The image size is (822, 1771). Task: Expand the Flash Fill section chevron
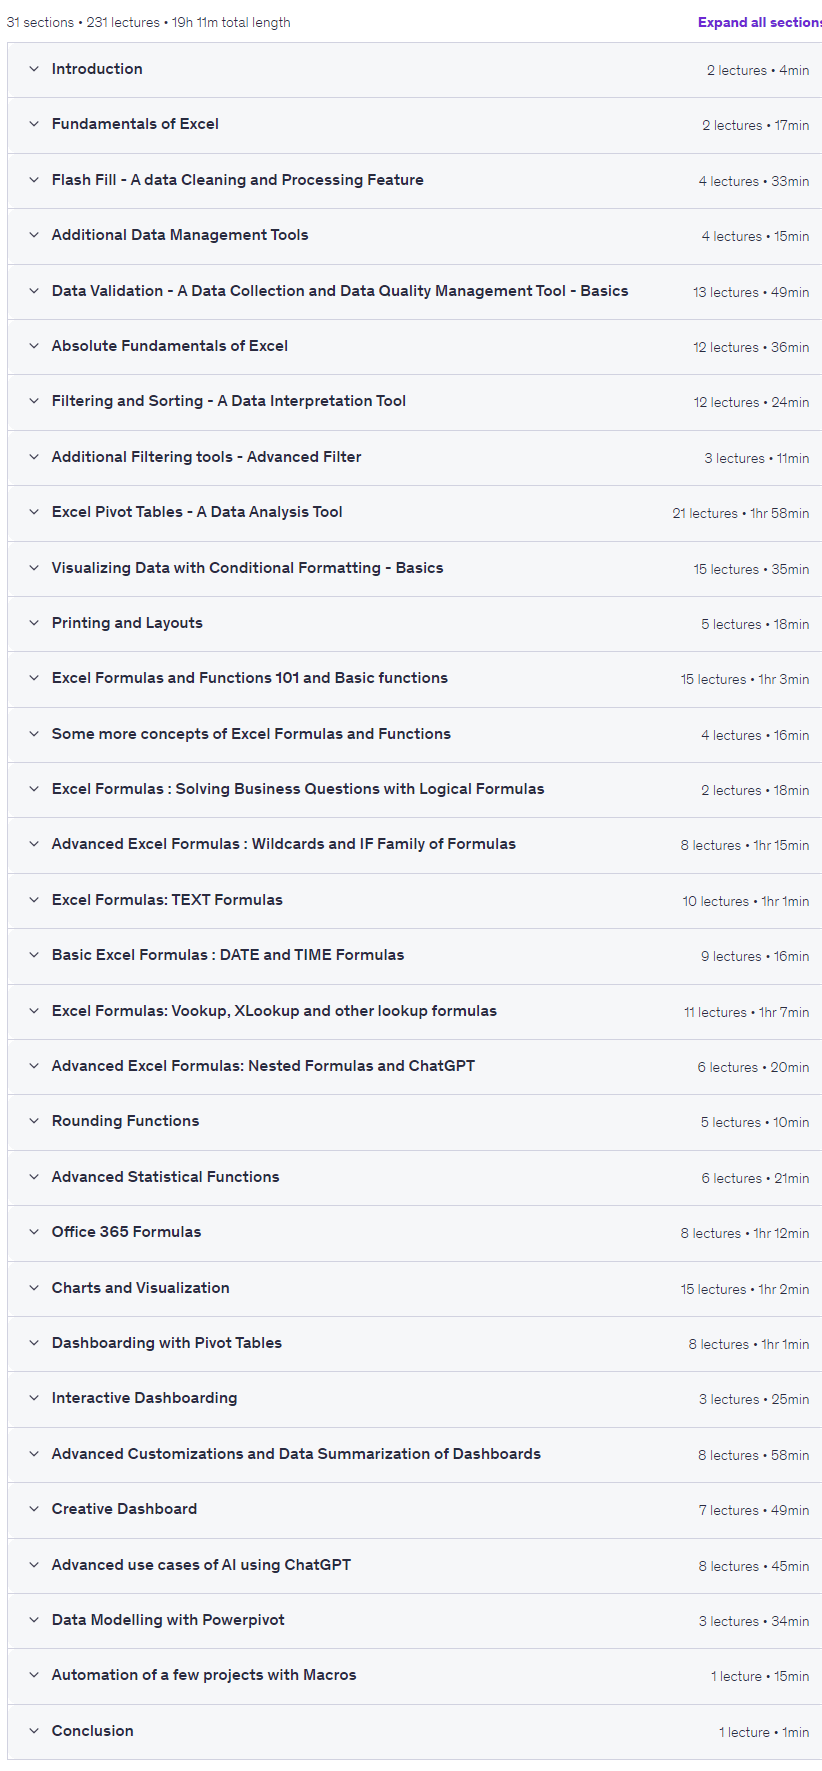tap(34, 180)
